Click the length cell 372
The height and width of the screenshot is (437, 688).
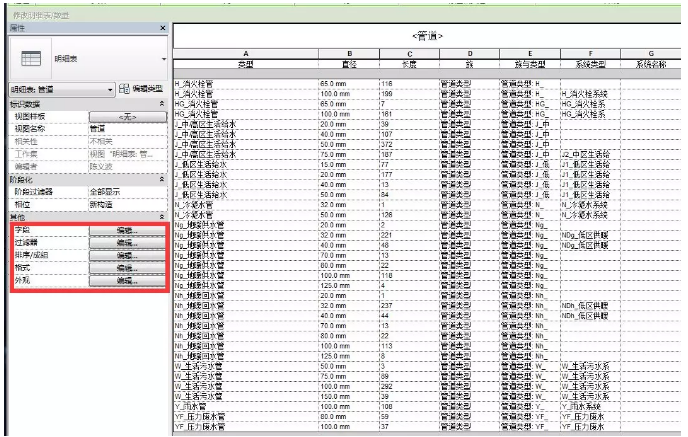coord(410,144)
